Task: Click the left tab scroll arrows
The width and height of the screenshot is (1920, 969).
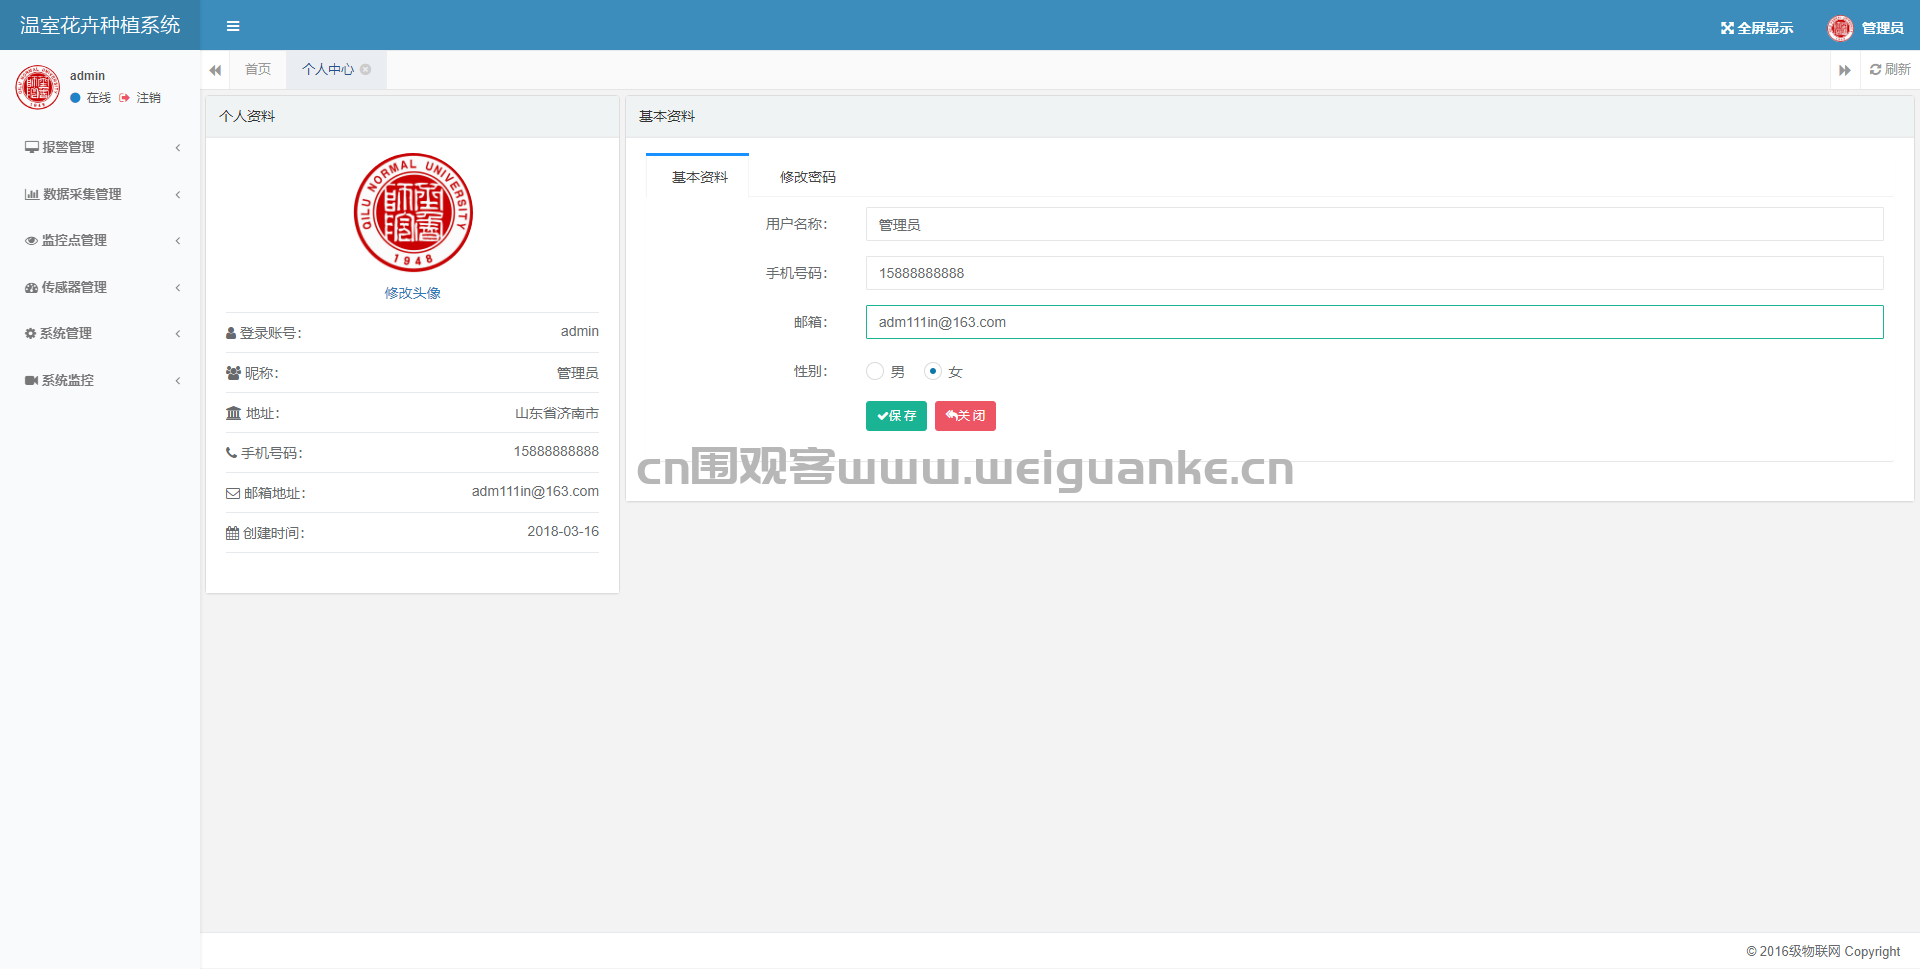Action: pos(215,70)
